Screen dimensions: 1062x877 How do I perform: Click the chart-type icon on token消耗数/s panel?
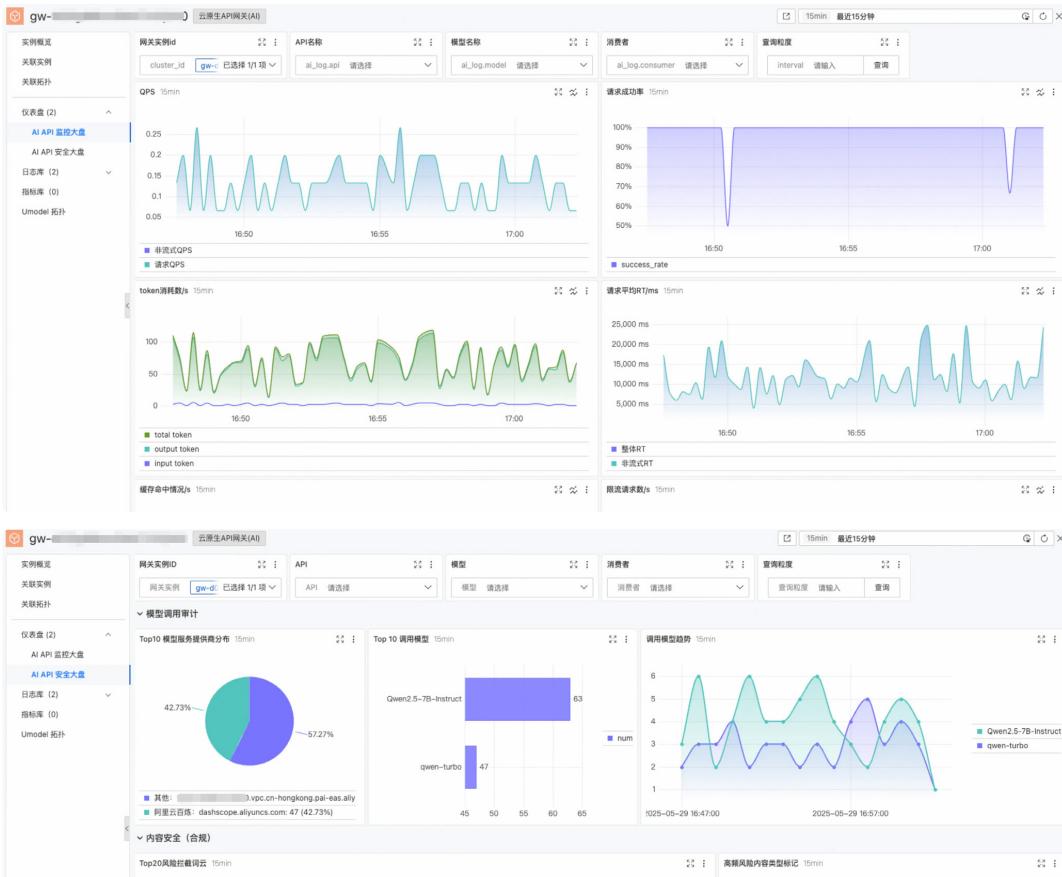(x=573, y=290)
